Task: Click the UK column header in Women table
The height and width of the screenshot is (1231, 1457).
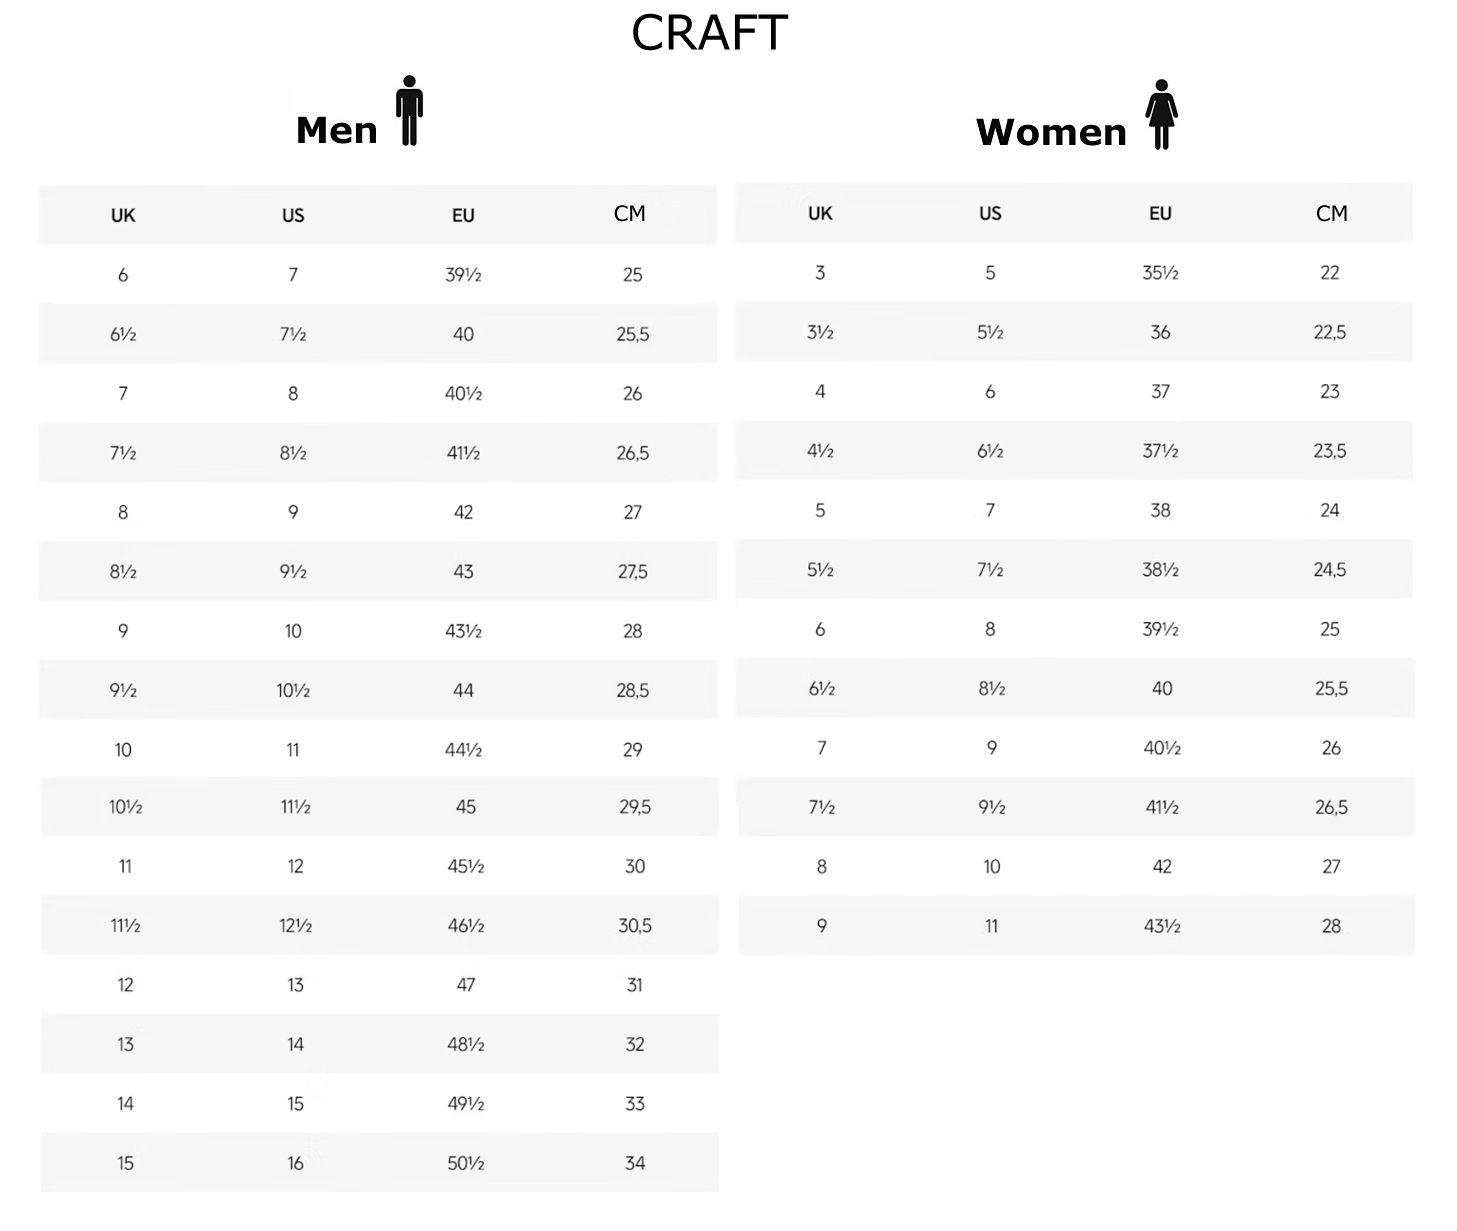Action: click(820, 213)
